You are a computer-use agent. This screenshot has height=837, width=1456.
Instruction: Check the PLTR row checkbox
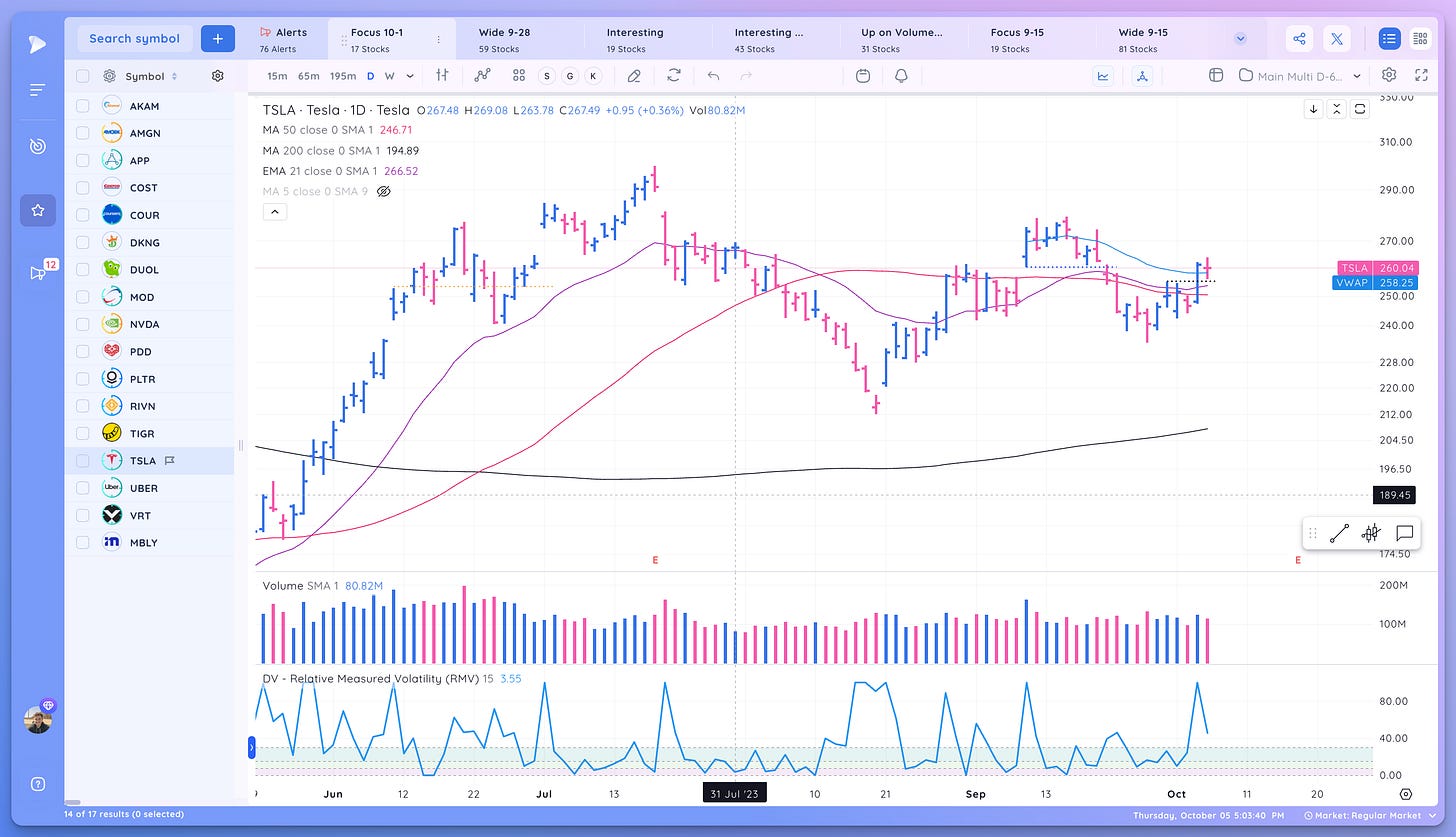(x=82, y=379)
